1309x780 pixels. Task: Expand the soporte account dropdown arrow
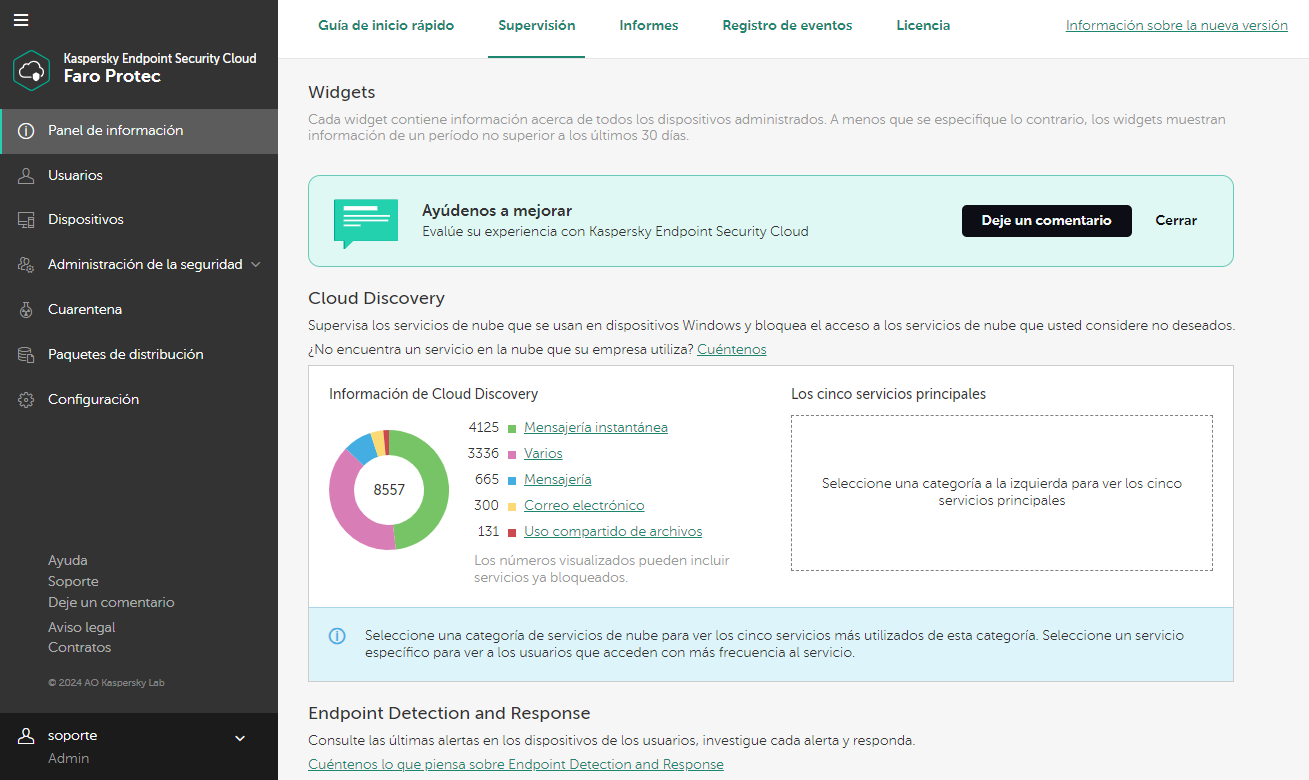pos(240,738)
